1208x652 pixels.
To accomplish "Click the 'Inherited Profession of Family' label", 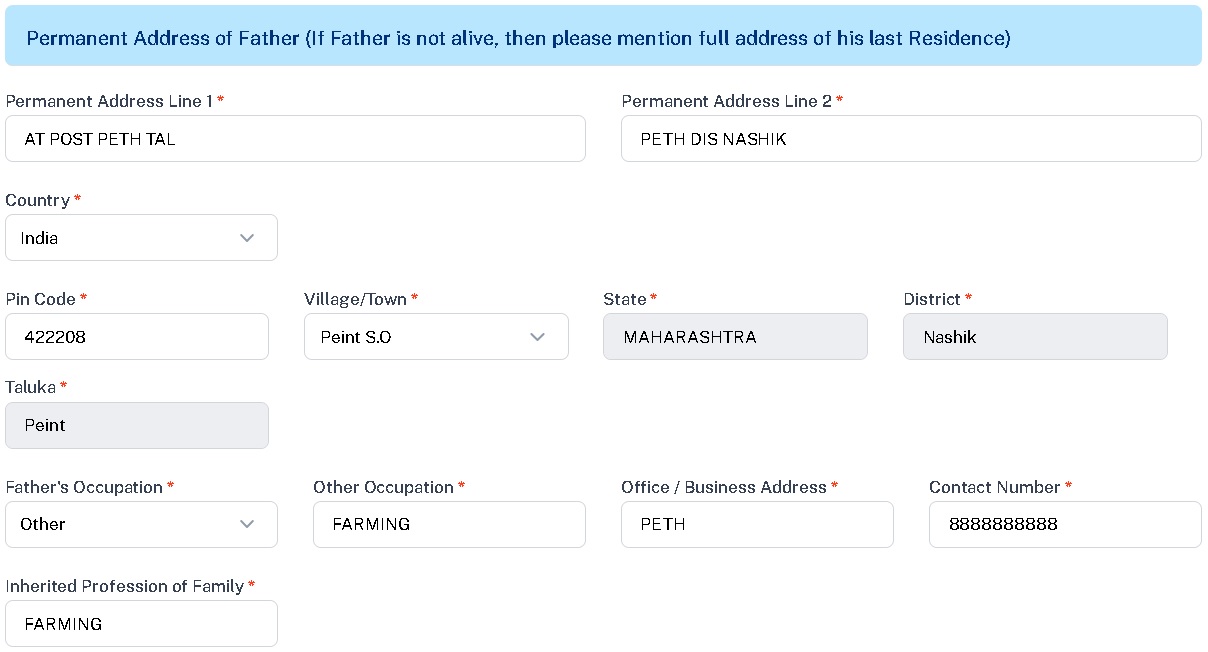I will tap(124, 586).
